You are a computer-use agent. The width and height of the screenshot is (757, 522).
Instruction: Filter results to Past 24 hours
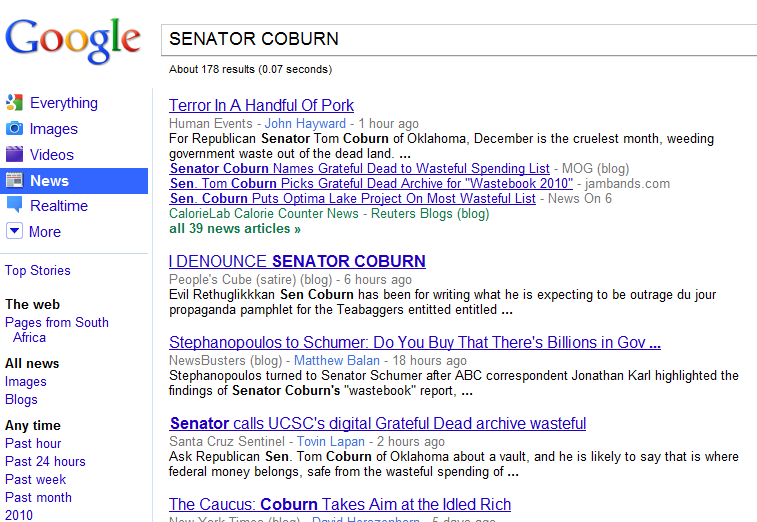pyautogui.click(x=45, y=462)
